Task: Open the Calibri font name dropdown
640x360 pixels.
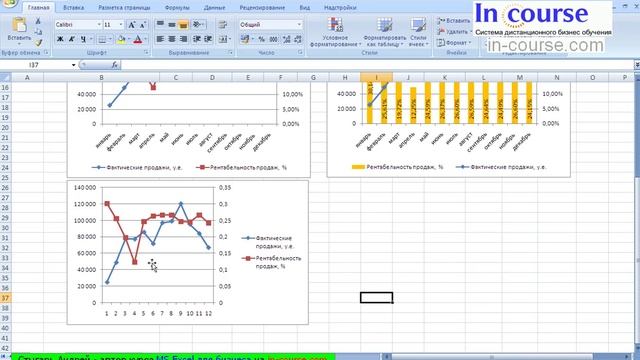Action: point(99,25)
